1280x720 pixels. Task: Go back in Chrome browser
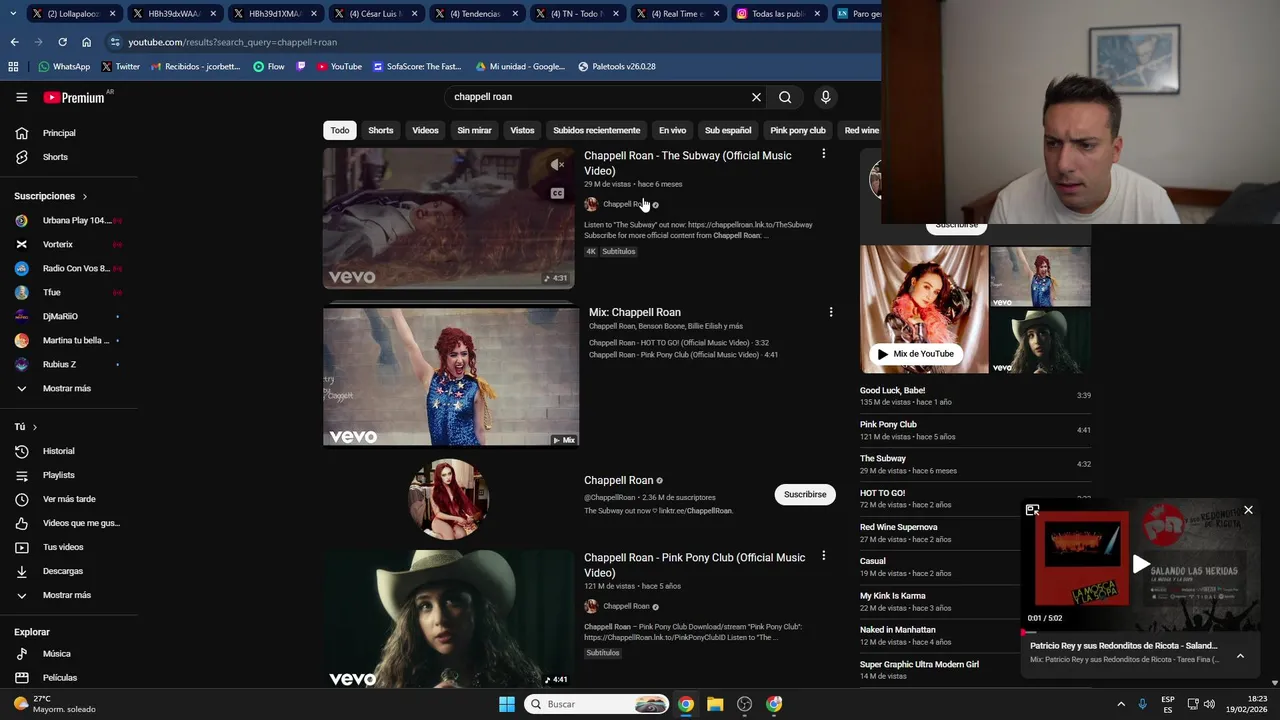pyautogui.click(x=14, y=42)
